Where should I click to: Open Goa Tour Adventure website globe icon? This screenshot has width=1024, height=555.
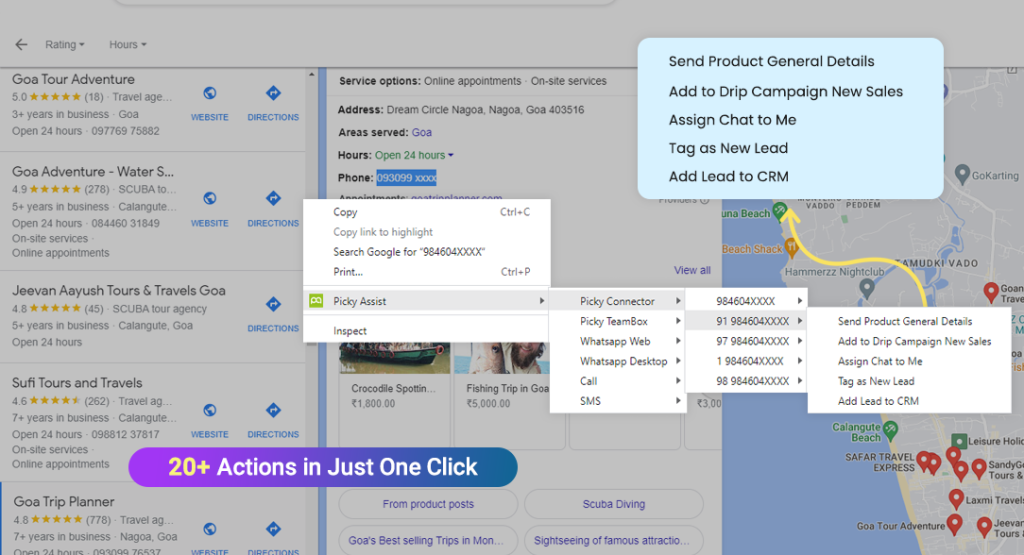point(210,93)
